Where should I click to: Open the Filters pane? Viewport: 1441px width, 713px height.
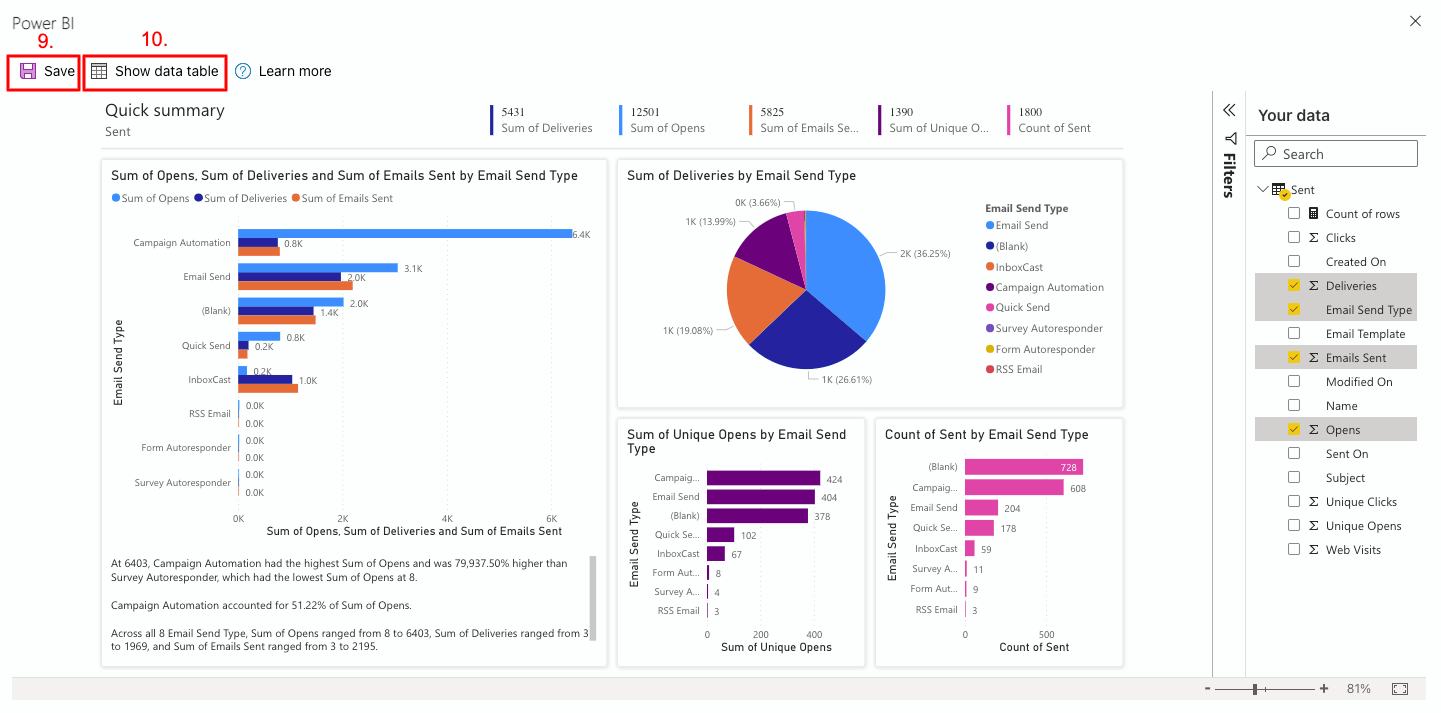pos(1230,175)
